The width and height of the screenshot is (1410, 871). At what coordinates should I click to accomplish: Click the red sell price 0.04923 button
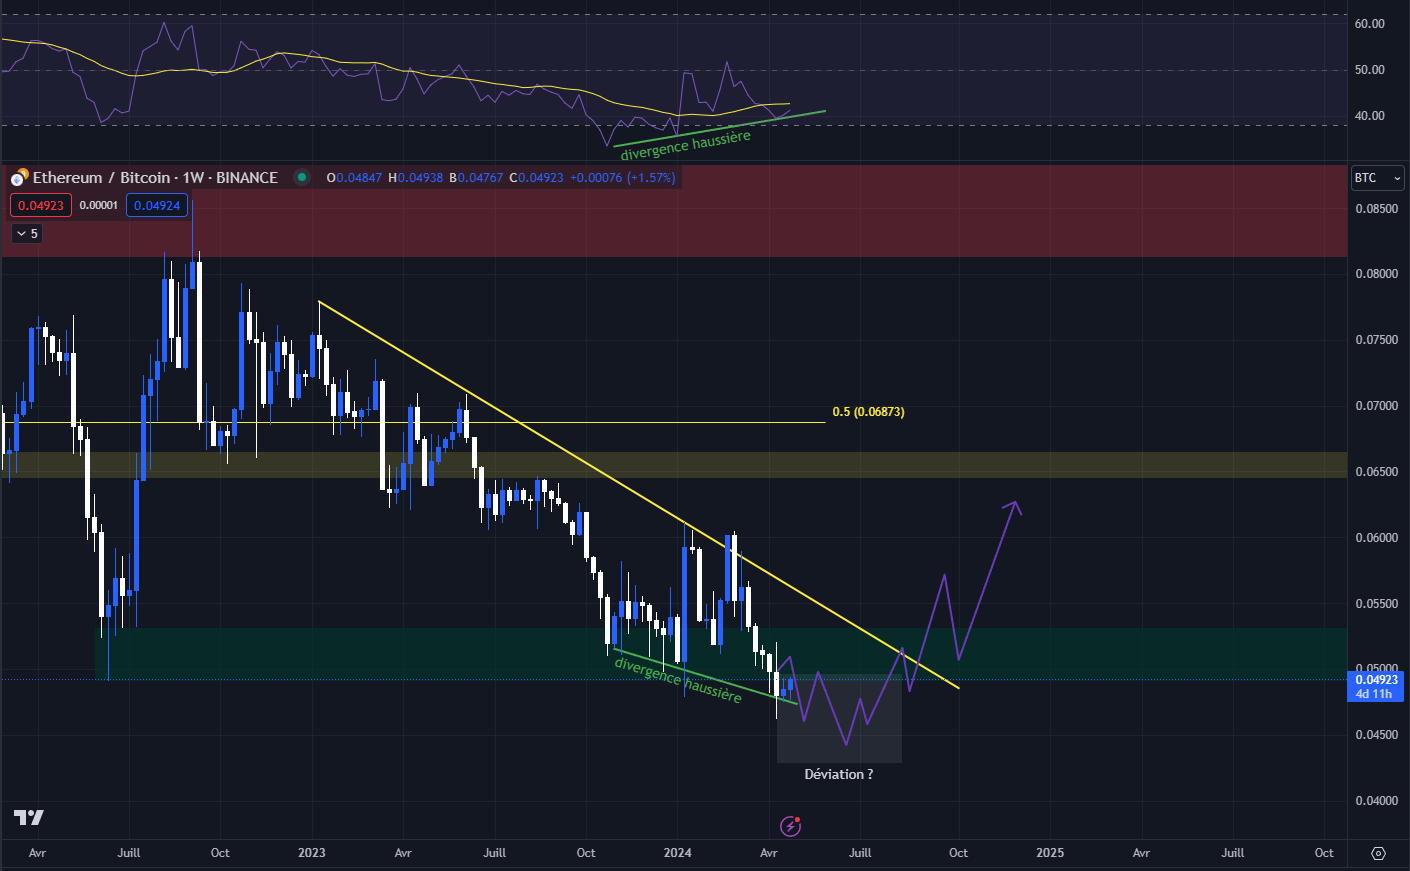40,204
